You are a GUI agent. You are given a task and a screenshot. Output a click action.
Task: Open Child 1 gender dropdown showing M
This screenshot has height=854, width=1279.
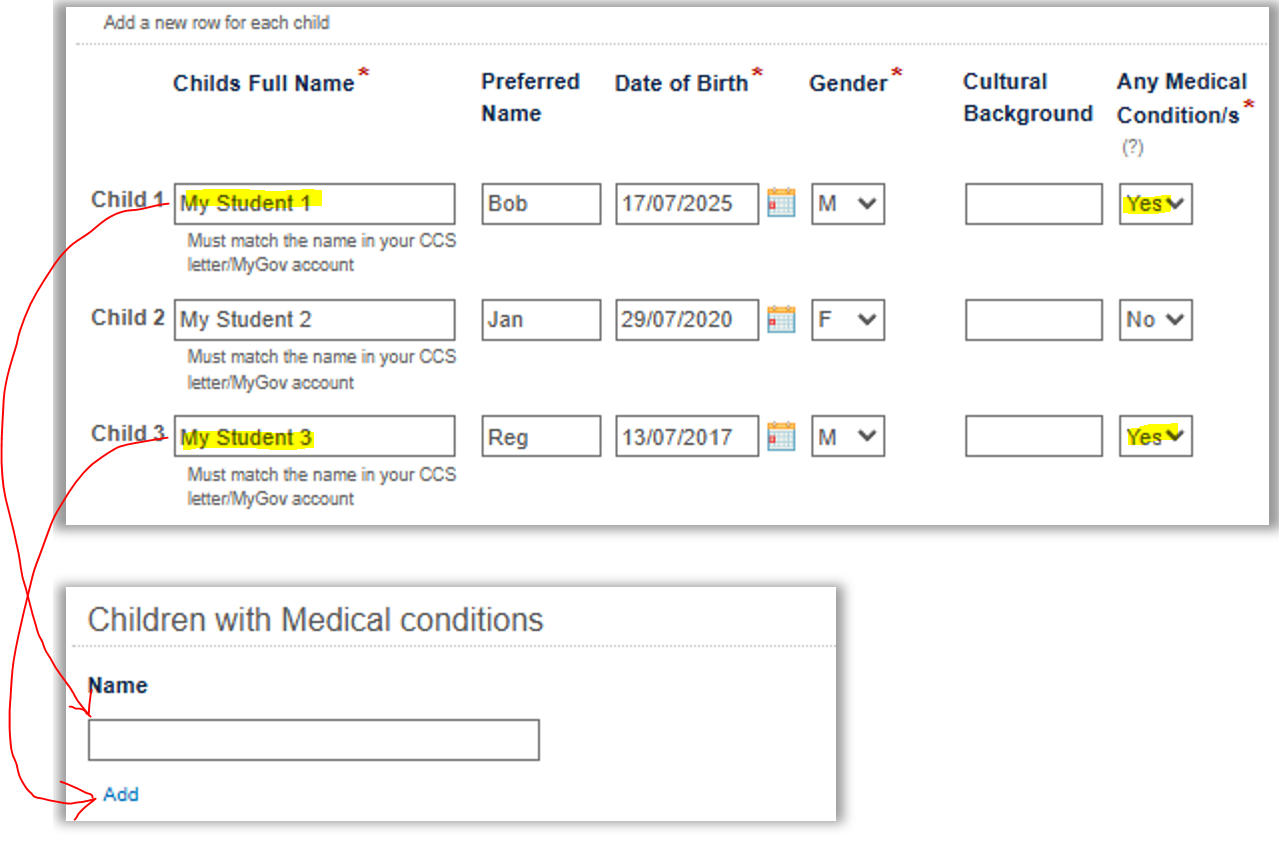coord(848,204)
